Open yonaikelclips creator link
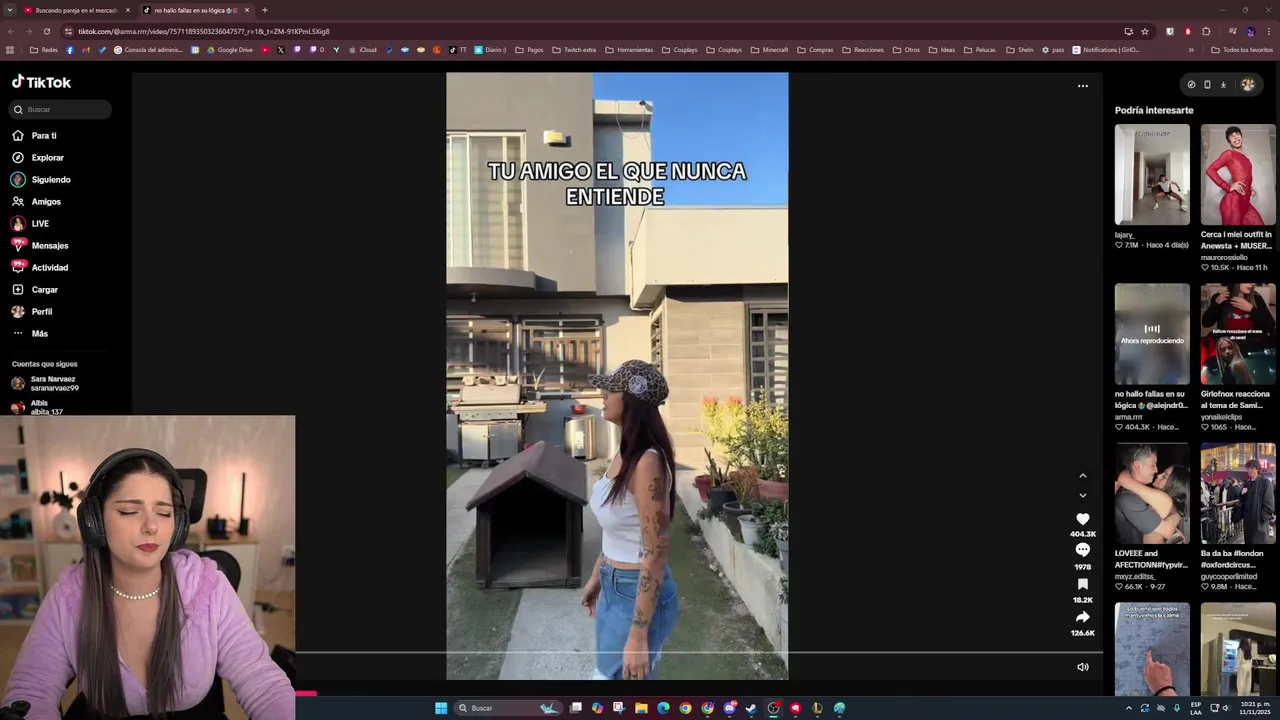The height and width of the screenshot is (720, 1280). click(1221, 417)
